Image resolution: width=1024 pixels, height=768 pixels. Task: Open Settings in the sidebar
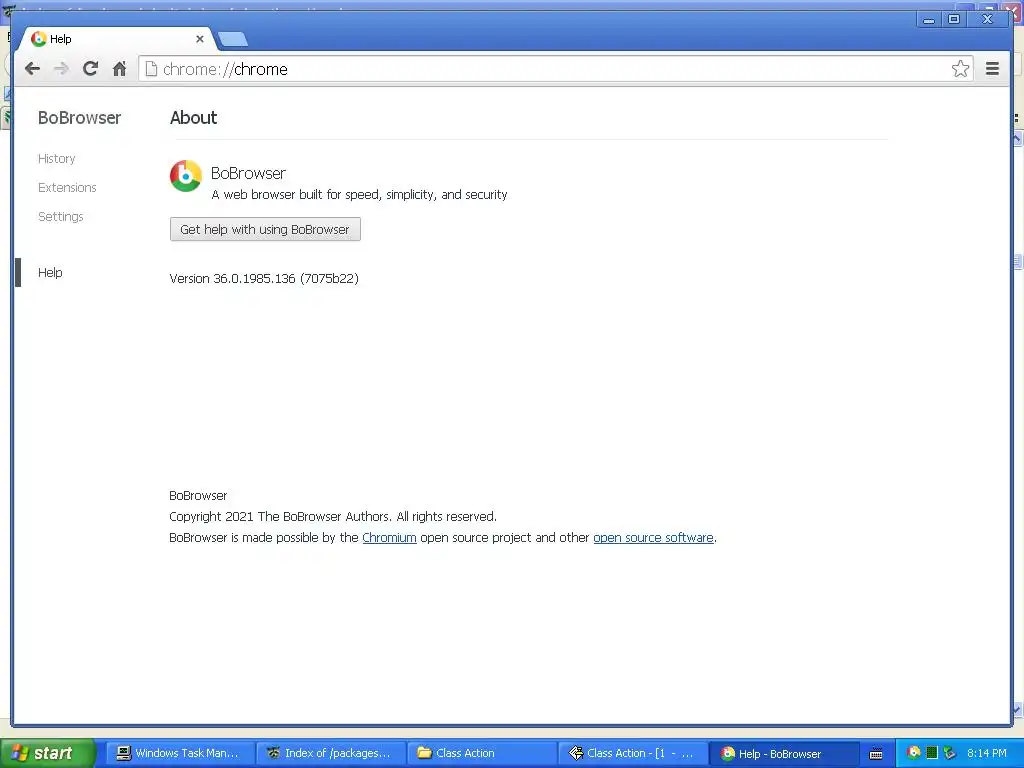[61, 216]
